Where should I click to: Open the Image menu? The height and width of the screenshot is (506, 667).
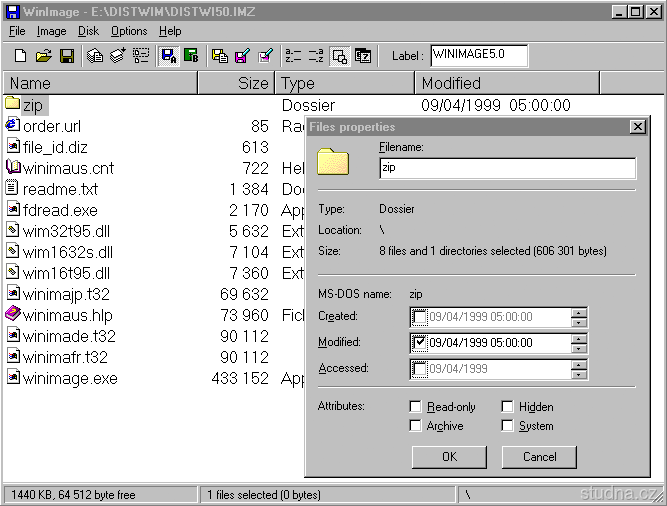(51, 31)
